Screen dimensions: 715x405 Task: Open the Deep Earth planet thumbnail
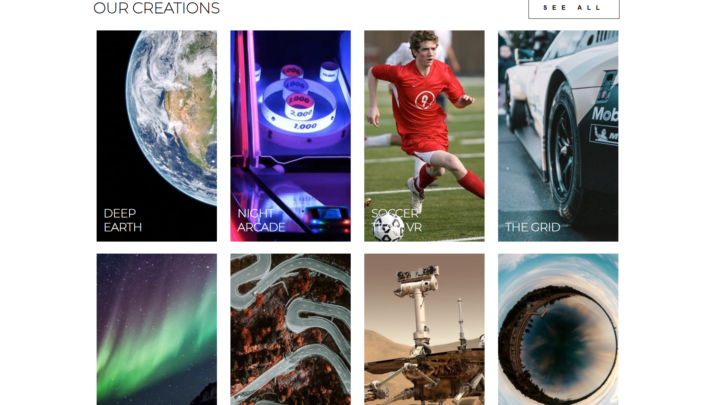click(x=156, y=136)
